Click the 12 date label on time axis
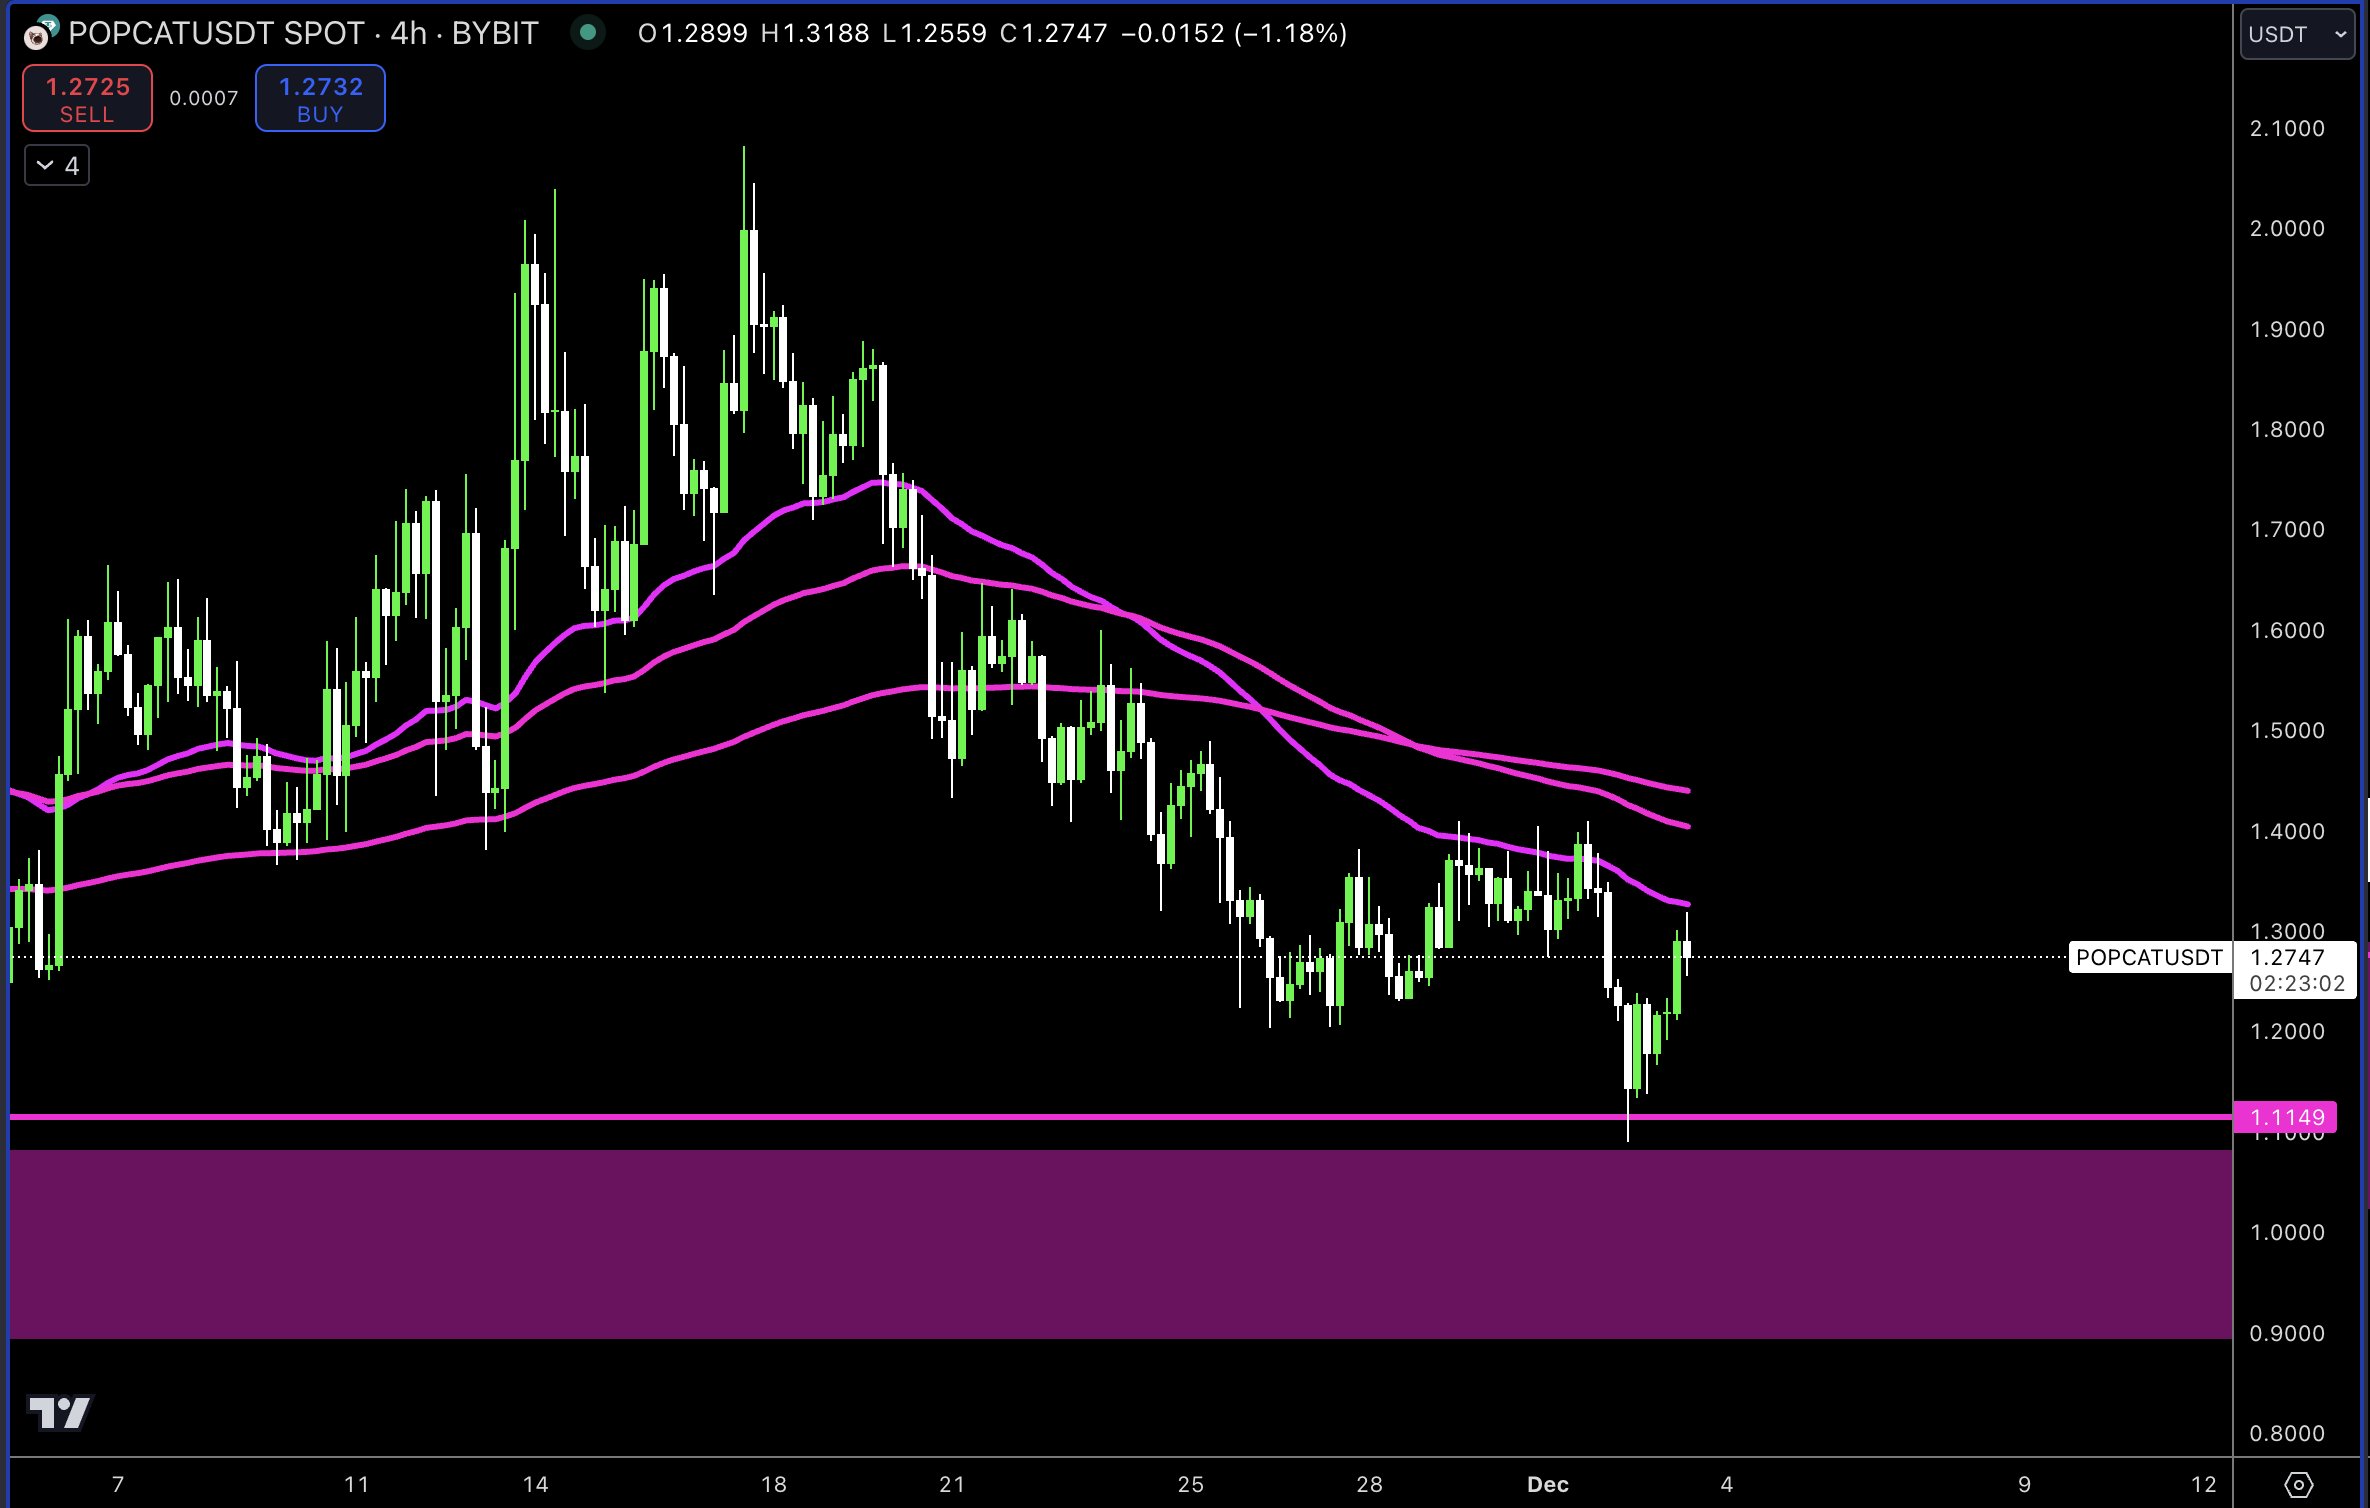This screenshot has height=1508, width=2370. [2204, 1484]
